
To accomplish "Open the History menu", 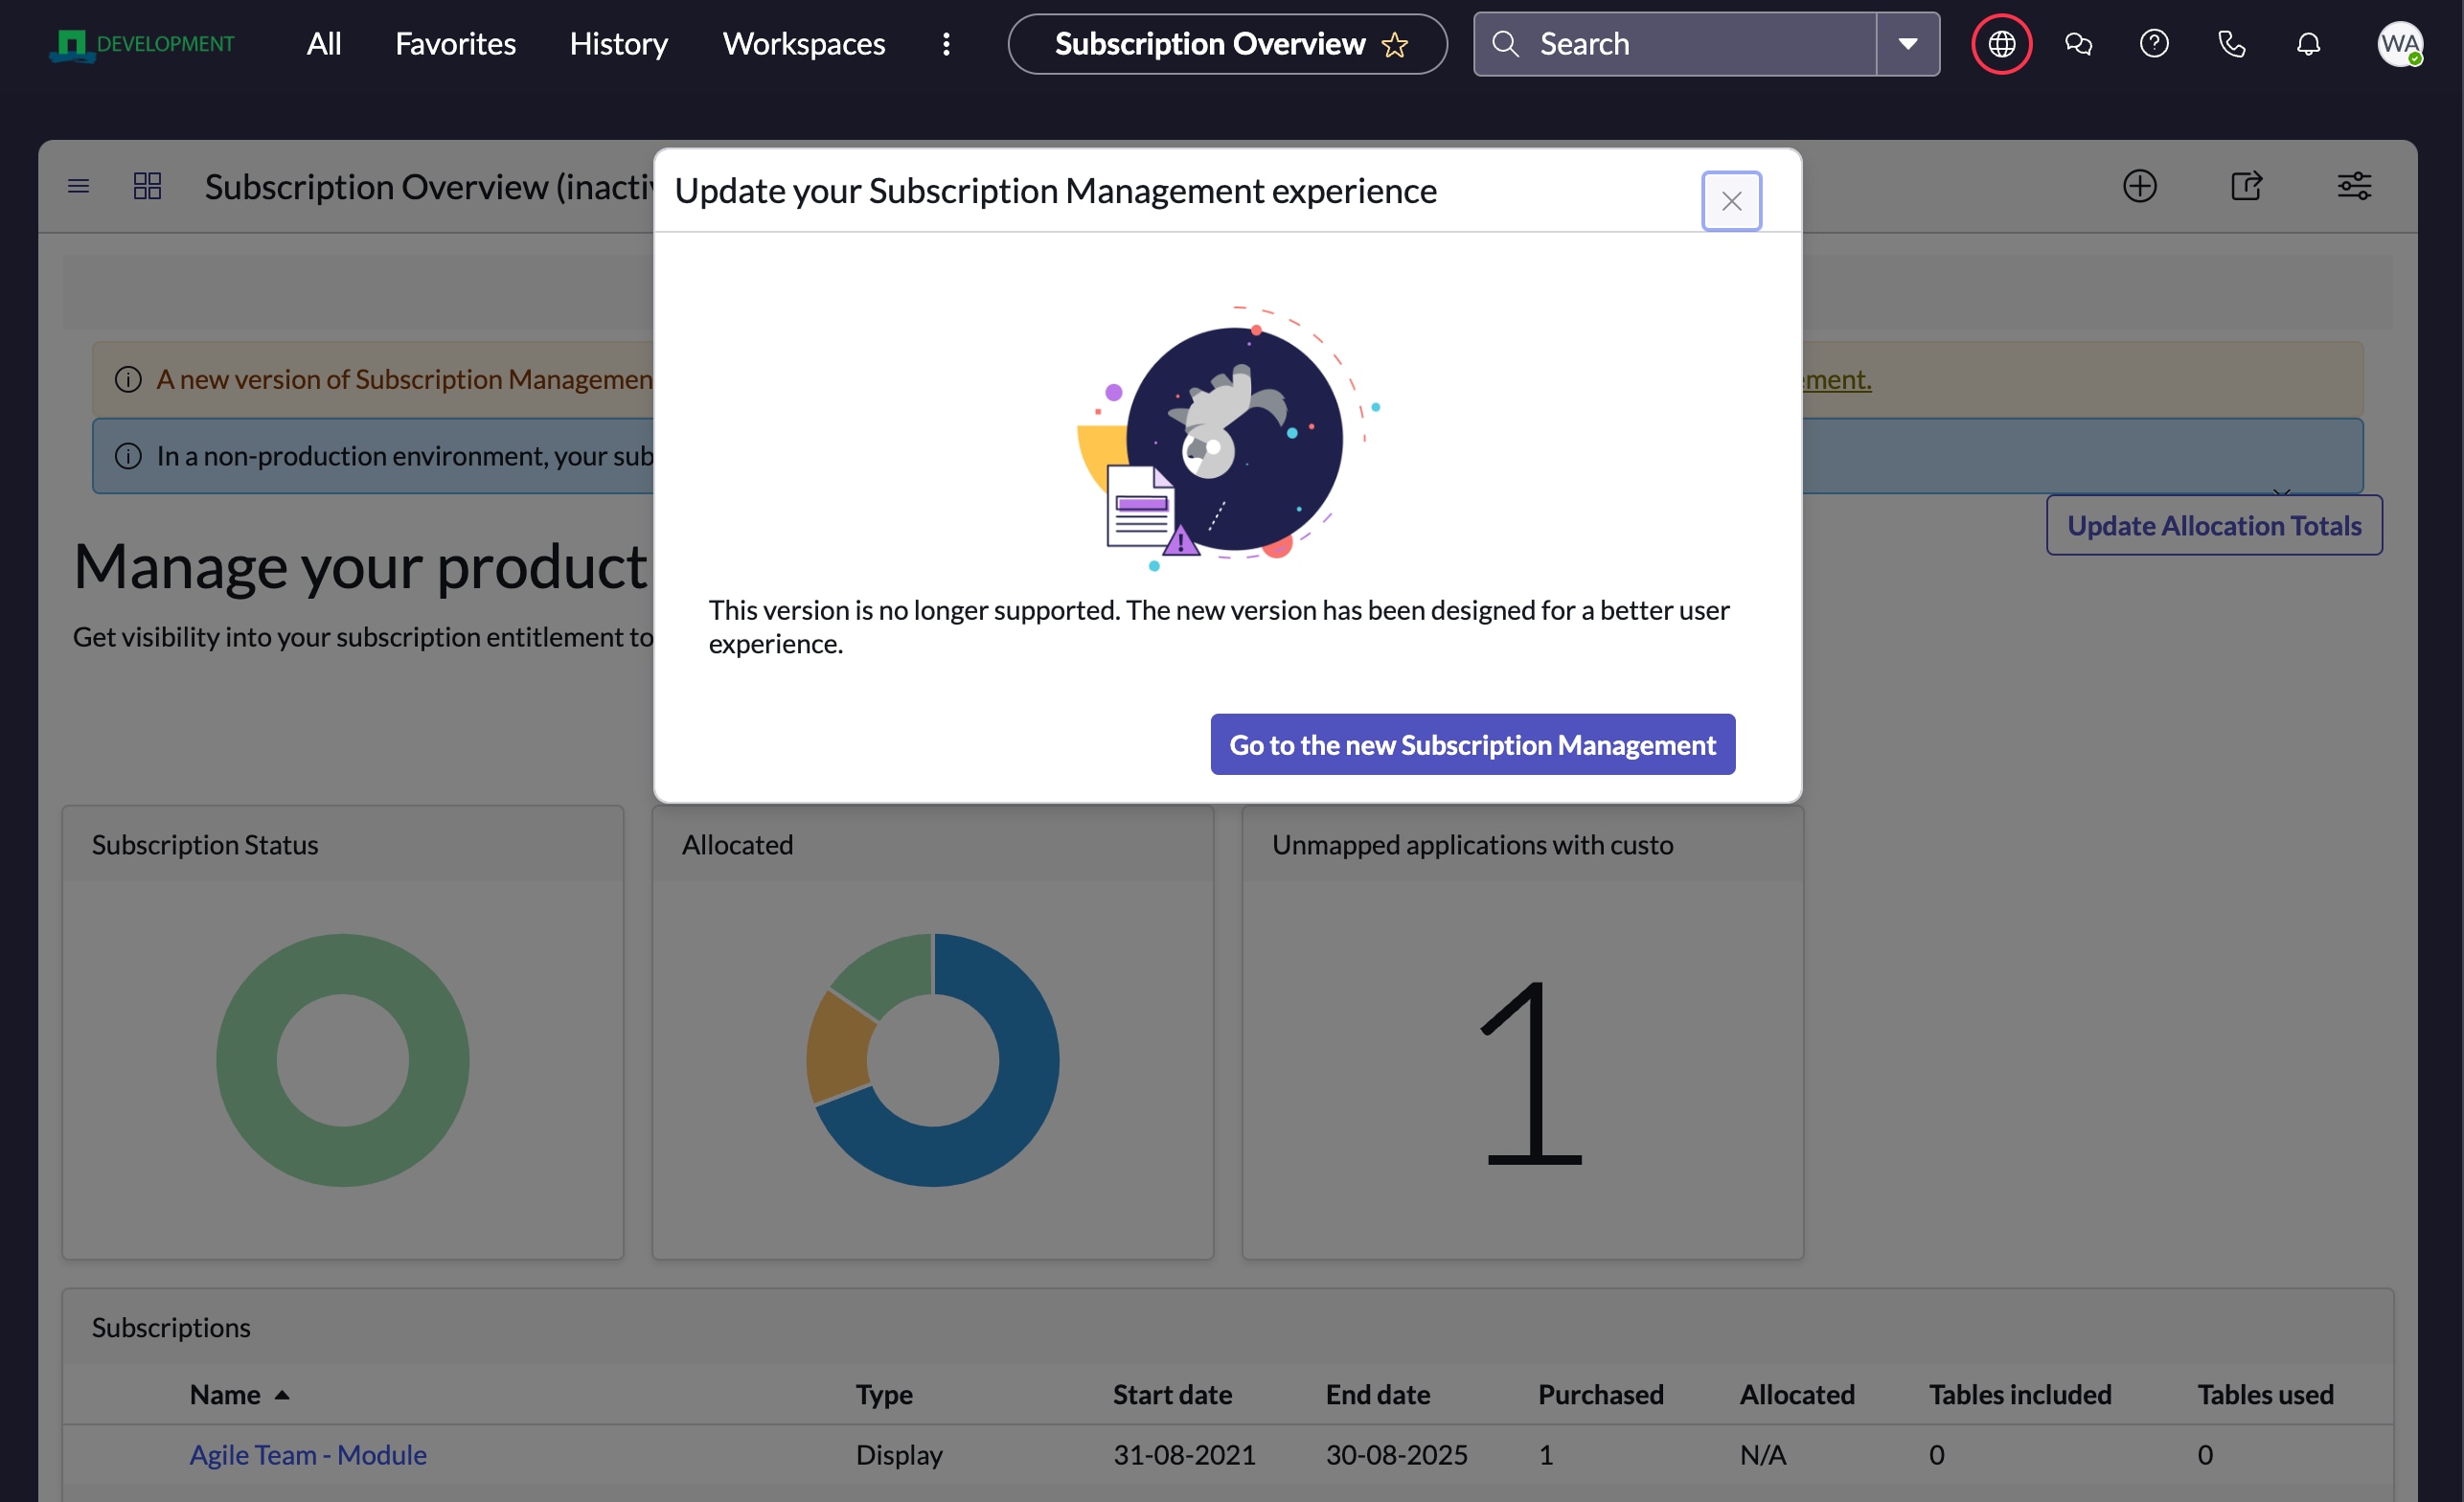I will coord(618,44).
